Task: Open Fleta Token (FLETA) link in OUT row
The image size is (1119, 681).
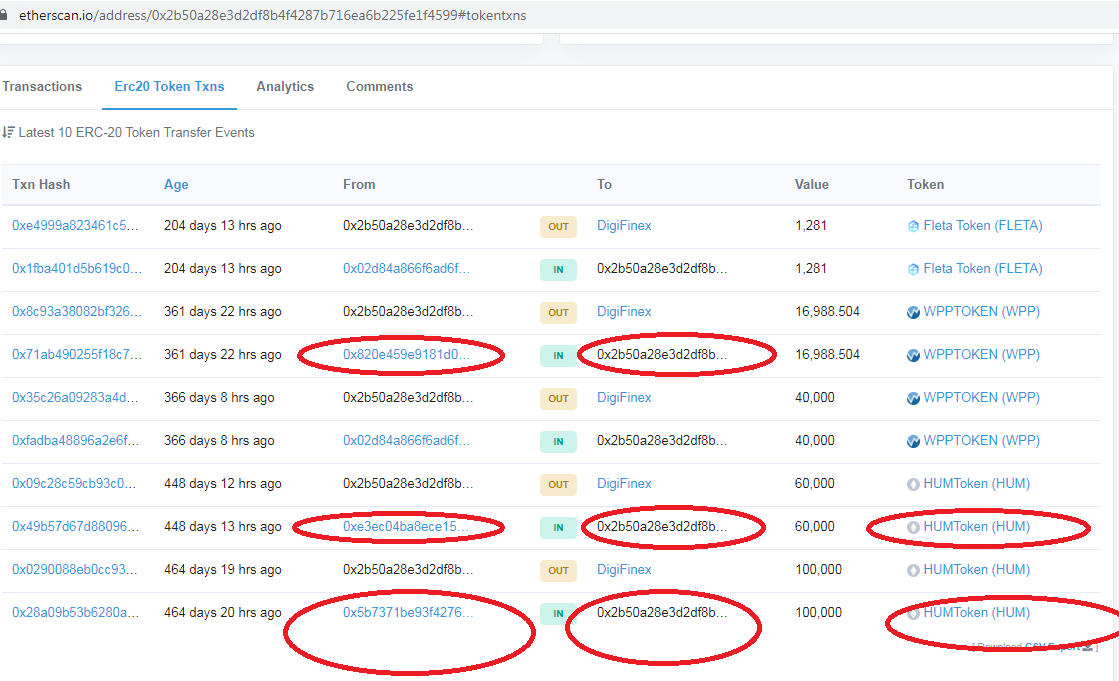Action: click(x=983, y=226)
